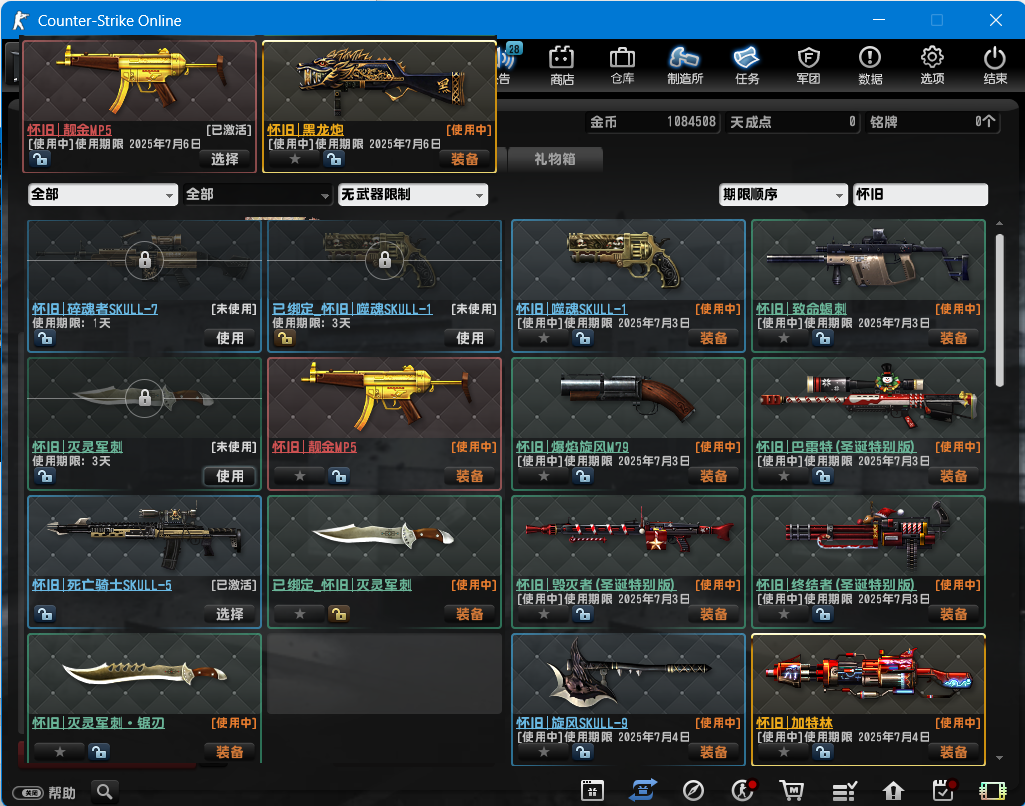The width and height of the screenshot is (1025, 806).
Task: Click lock icon on 怀旧|旋风SKULL-9 card
Action: click(582, 752)
